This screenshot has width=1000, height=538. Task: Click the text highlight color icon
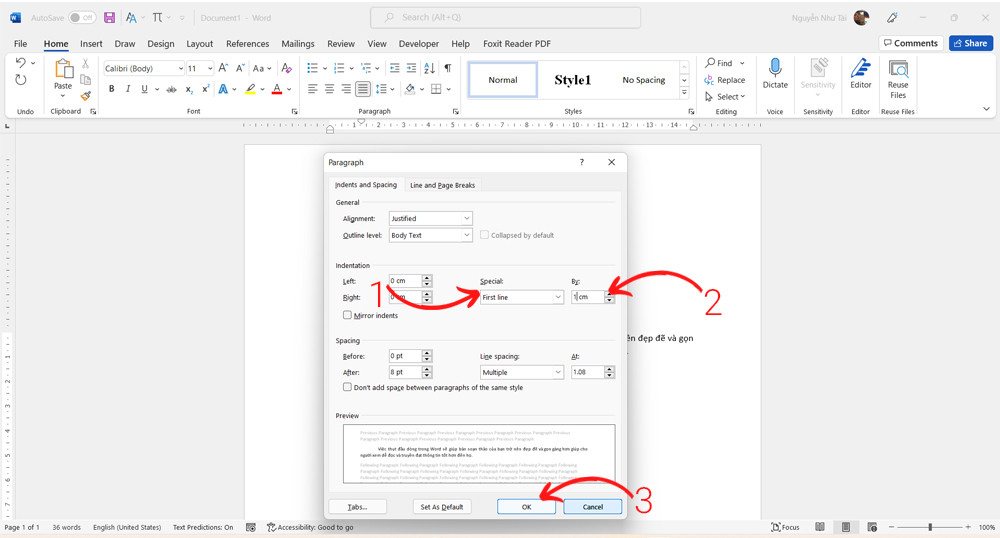coord(251,89)
